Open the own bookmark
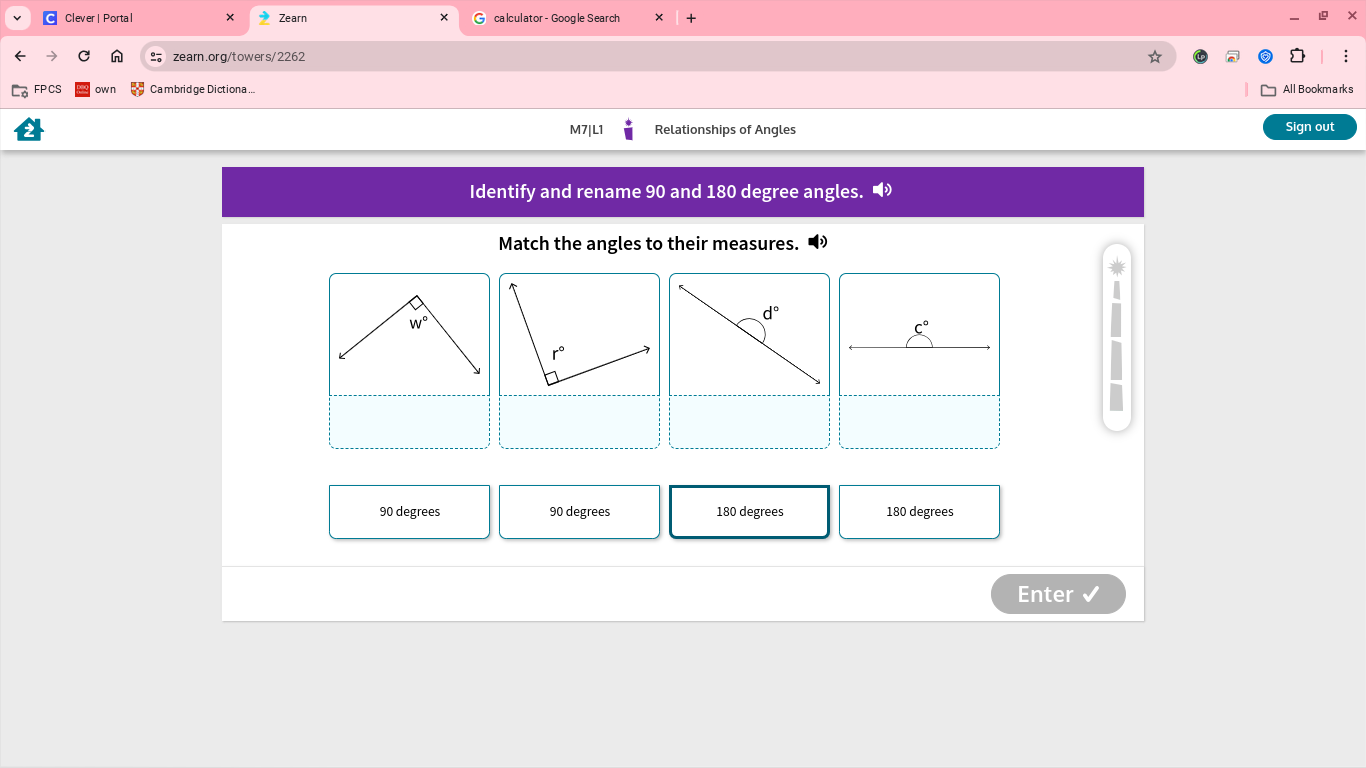This screenshot has height=768, width=1366. click(x=96, y=89)
